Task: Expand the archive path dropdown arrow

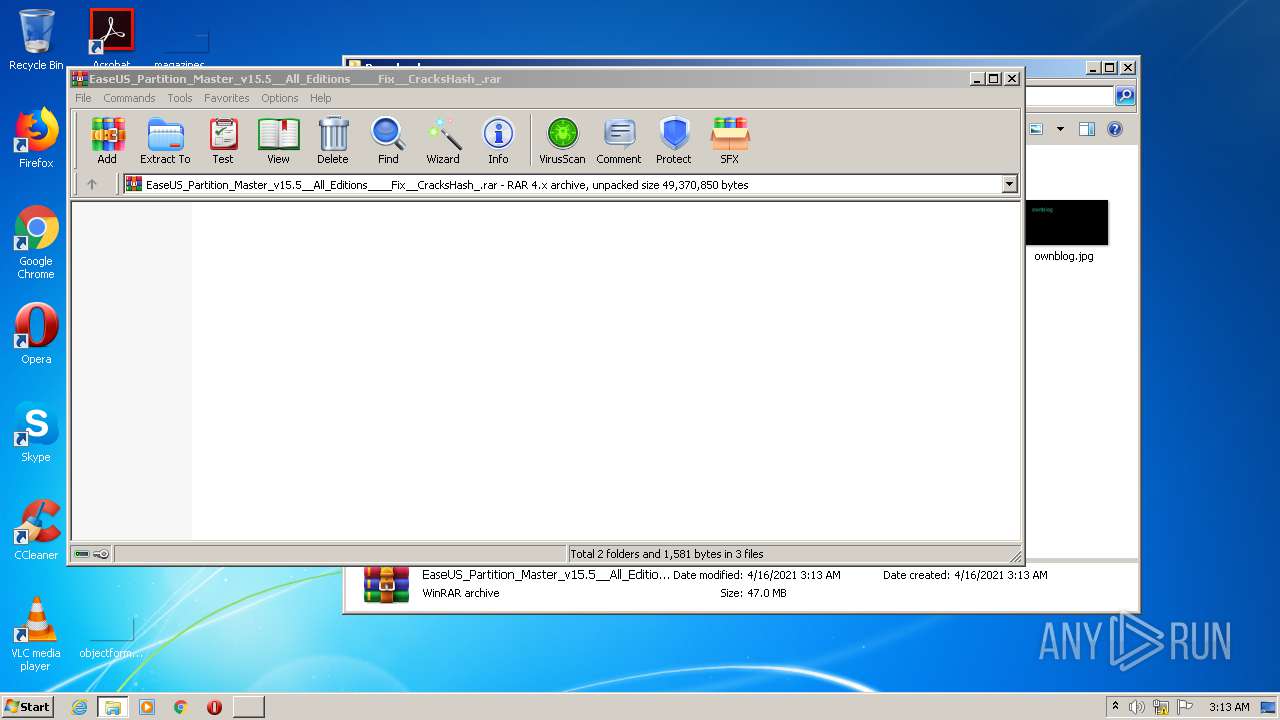Action: (1009, 184)
